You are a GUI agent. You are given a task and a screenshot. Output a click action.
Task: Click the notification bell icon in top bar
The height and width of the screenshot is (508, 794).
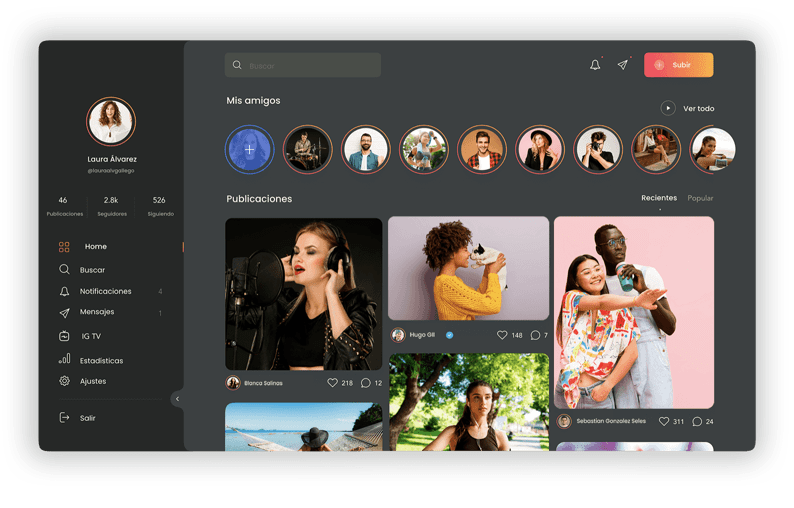click(x=595, y=65)
